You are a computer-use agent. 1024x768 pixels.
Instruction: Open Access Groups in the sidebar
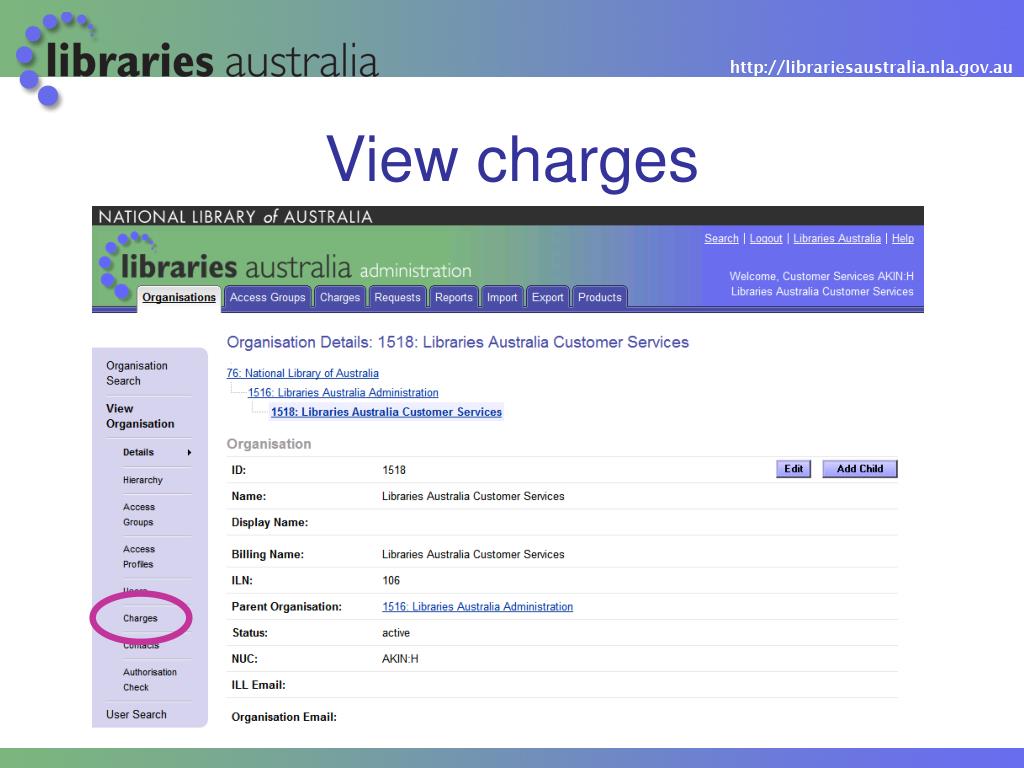[x=139, y=515]
